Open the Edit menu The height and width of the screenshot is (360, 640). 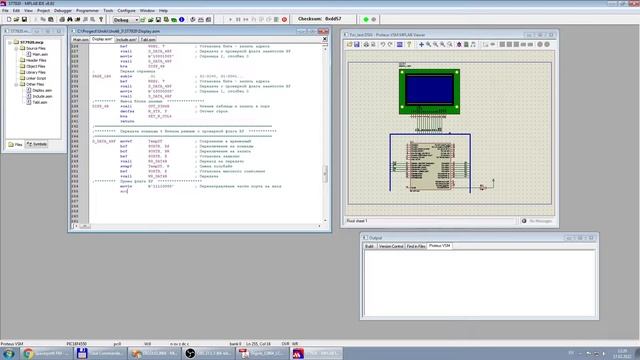[x=16, y=11]
